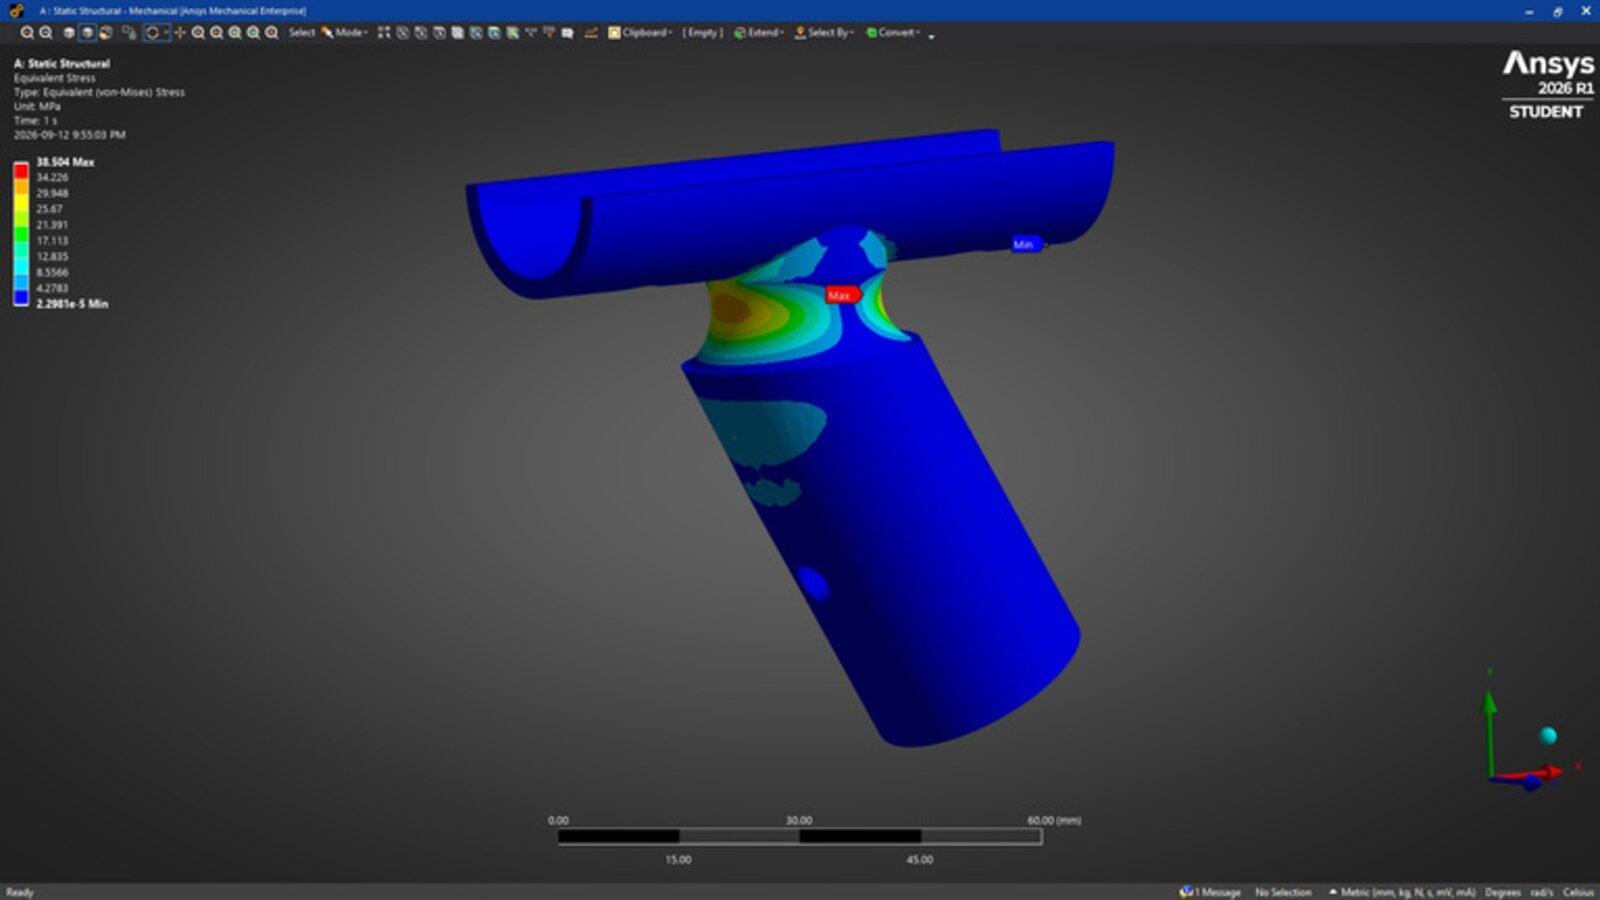Click the red swatch in the stress legend

pyautogui.click(x=21, y=171)
